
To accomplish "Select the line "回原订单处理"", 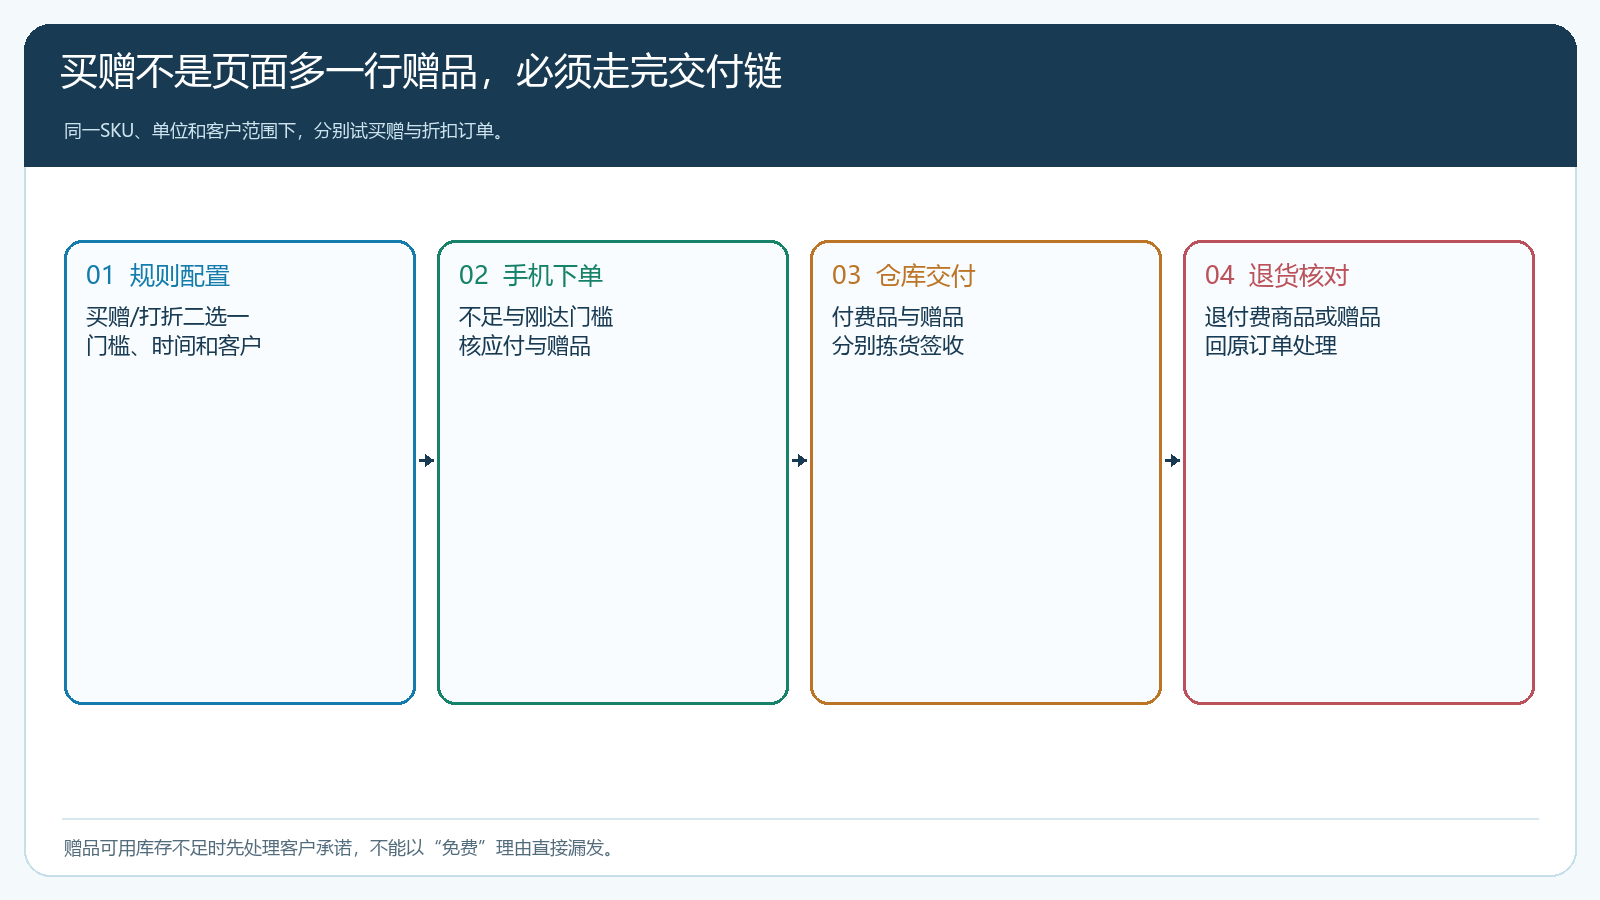I will tap(1271, 346).
